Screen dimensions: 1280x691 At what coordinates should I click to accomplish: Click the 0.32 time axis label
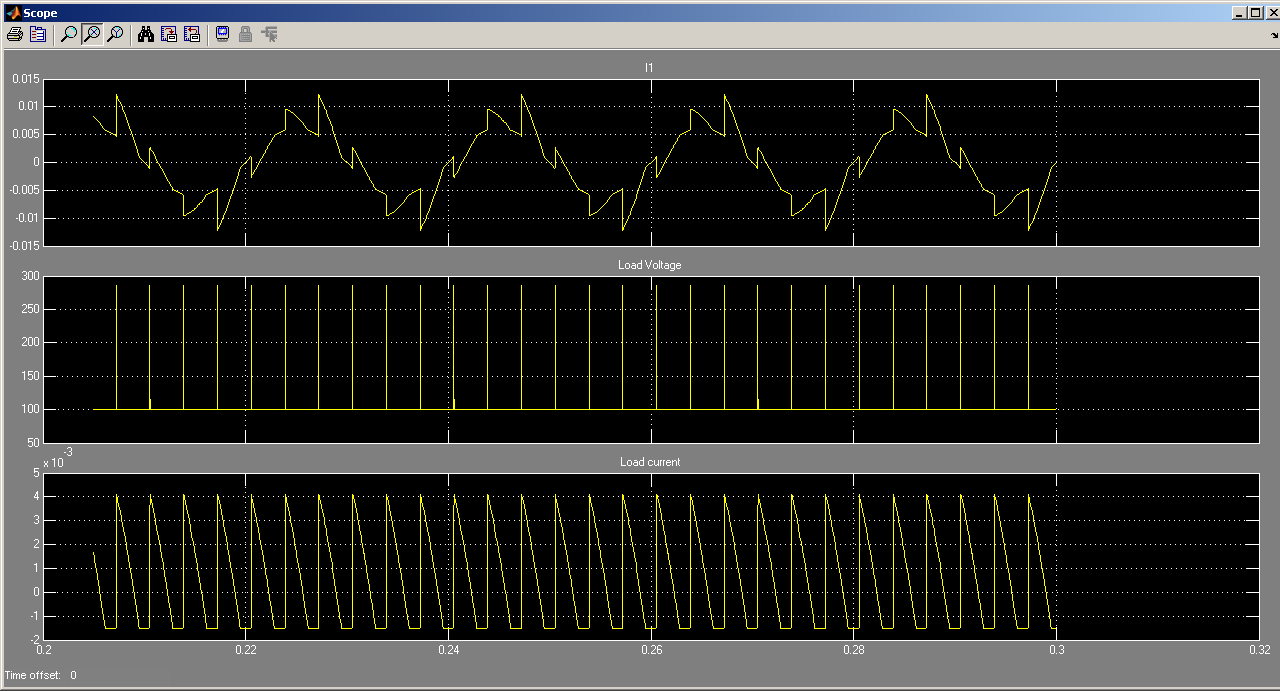[x=1260, y=650]
